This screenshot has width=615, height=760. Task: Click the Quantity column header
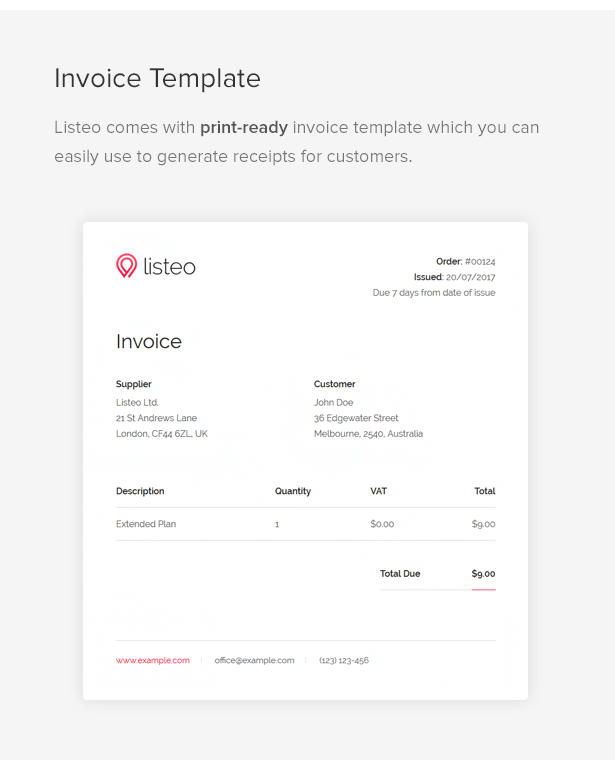click(293, 491)
